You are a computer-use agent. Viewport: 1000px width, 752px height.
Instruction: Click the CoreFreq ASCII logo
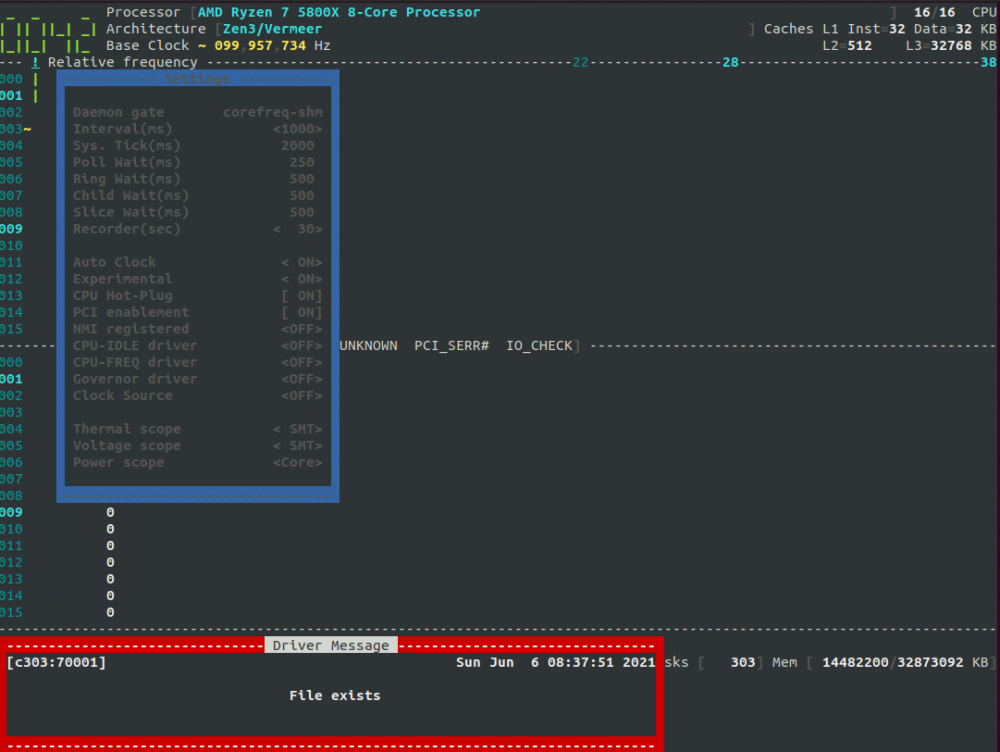click(x=49, y=29)
